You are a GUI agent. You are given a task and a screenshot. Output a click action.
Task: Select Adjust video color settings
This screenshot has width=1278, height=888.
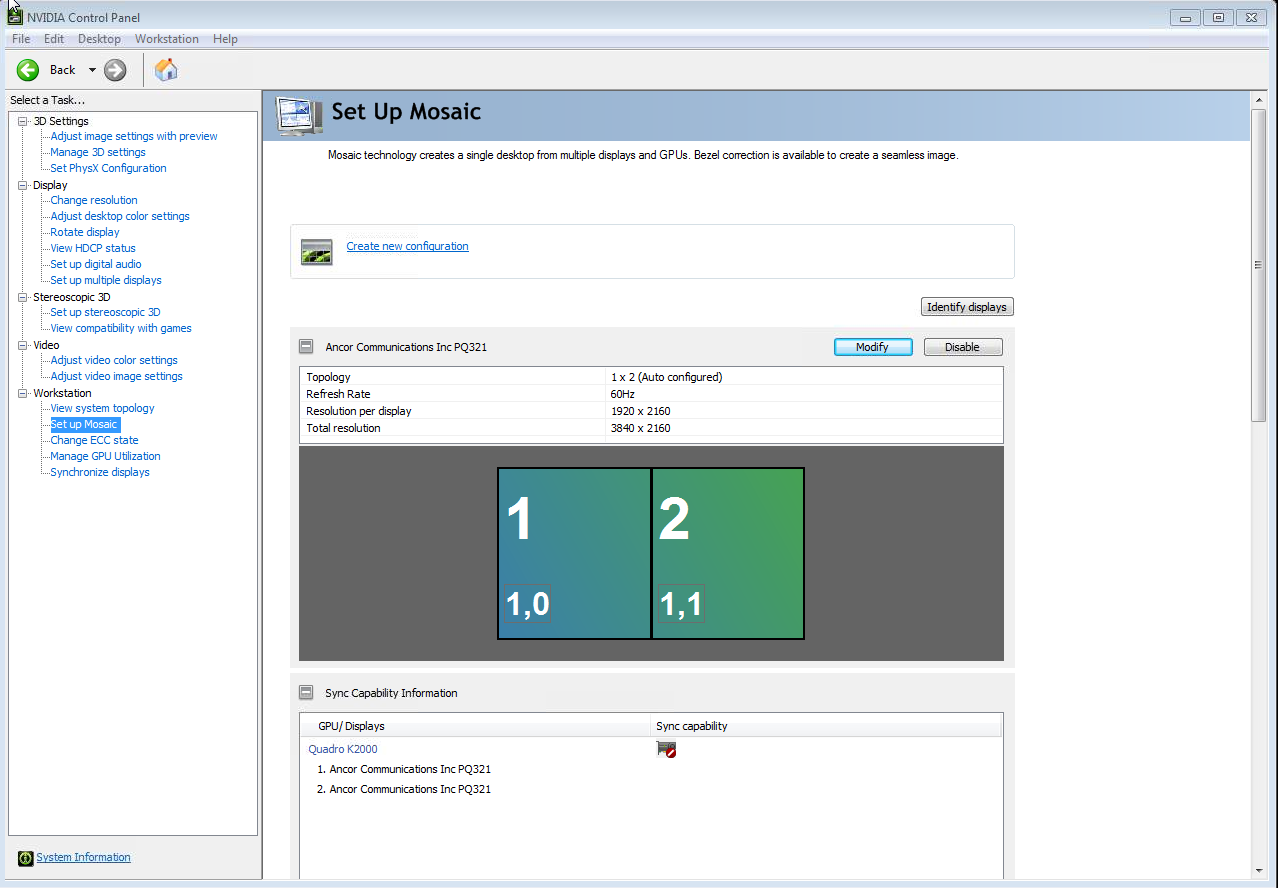114,360
